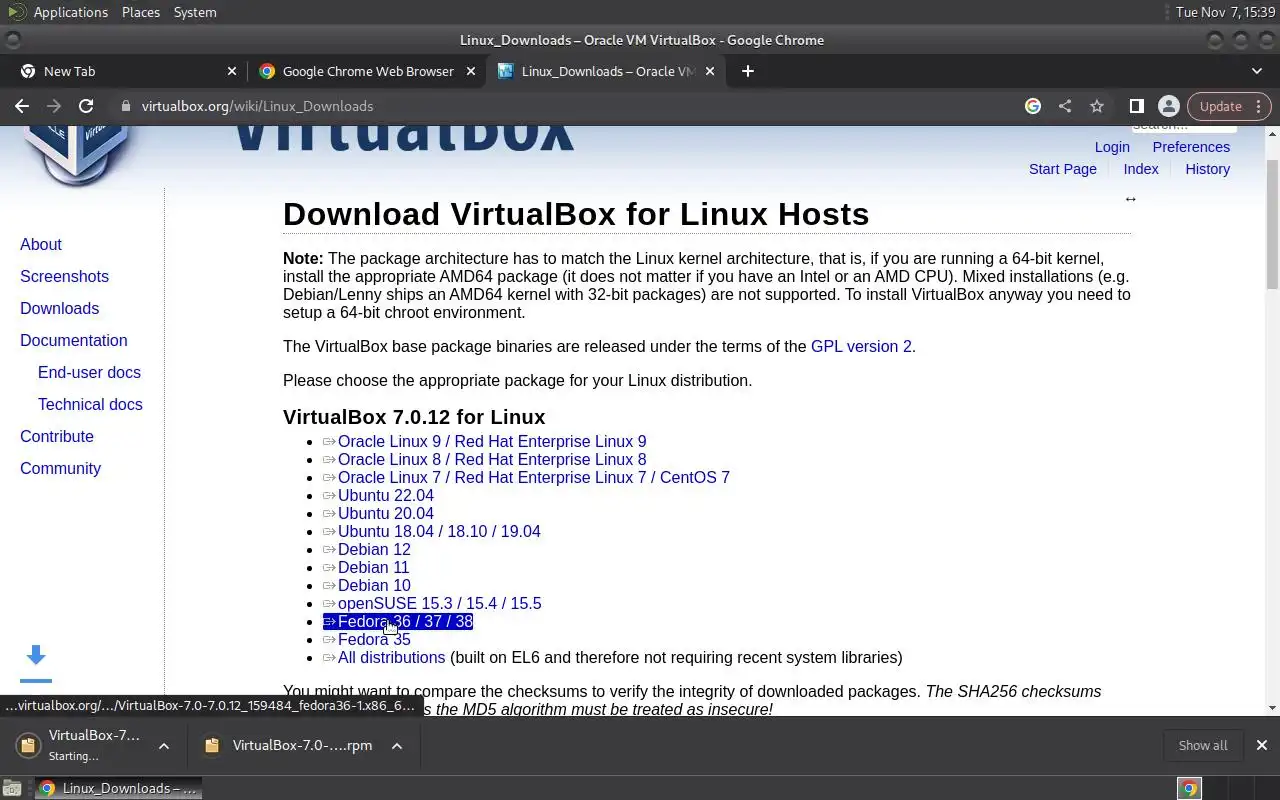Click the GPL version 2 link
The width and height of the screenshot is (1280, 800).
coord(861,346)
